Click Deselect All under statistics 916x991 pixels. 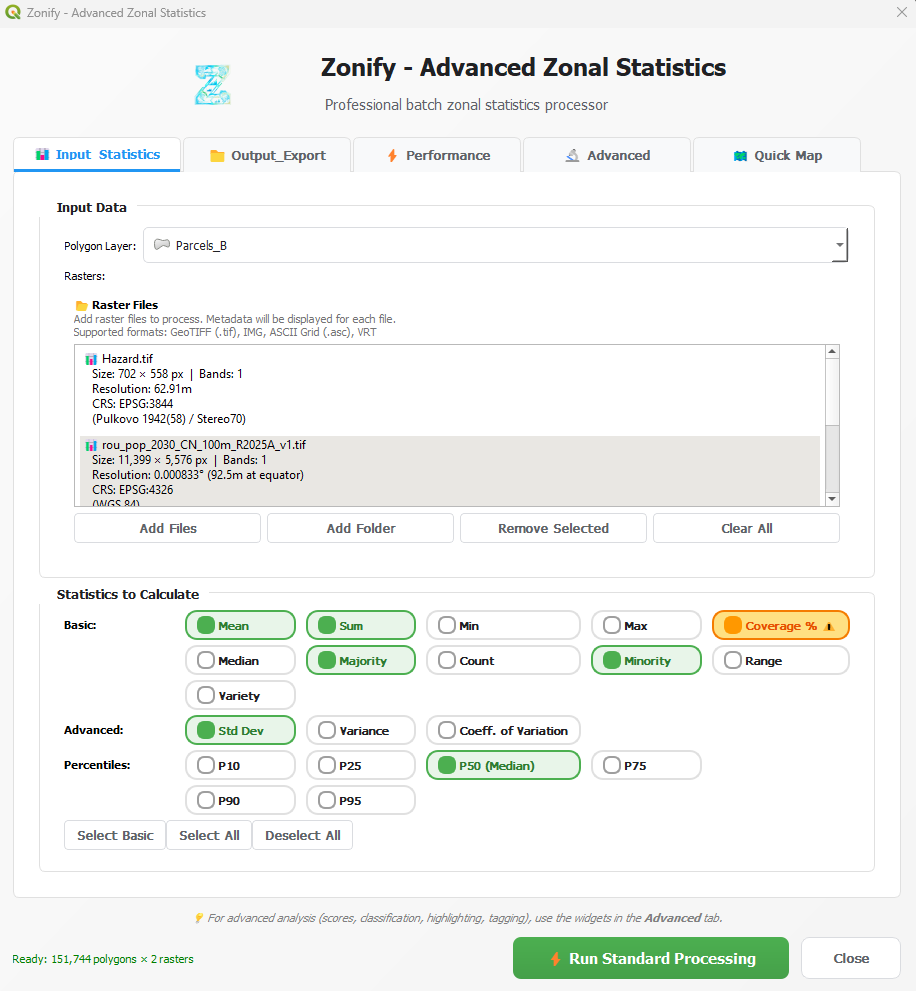point(302,835)
